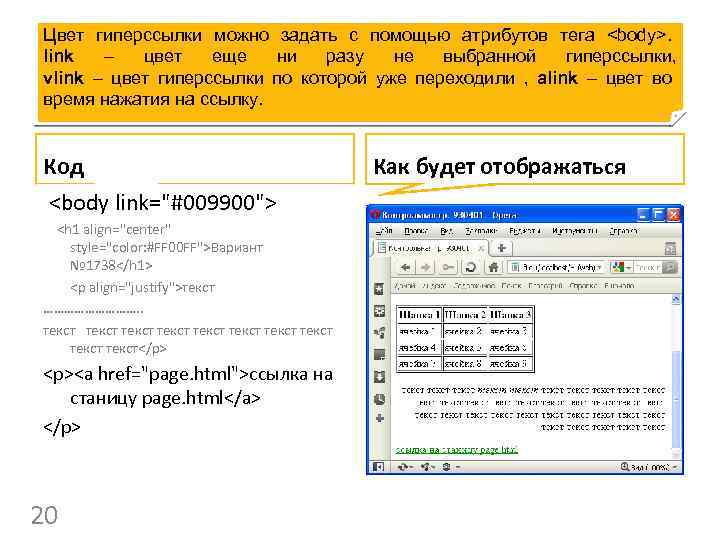Toggle the side panel from the status bar
Image resolution: width=720 pixels, height=540 pixels.
[x=378, y=467]
